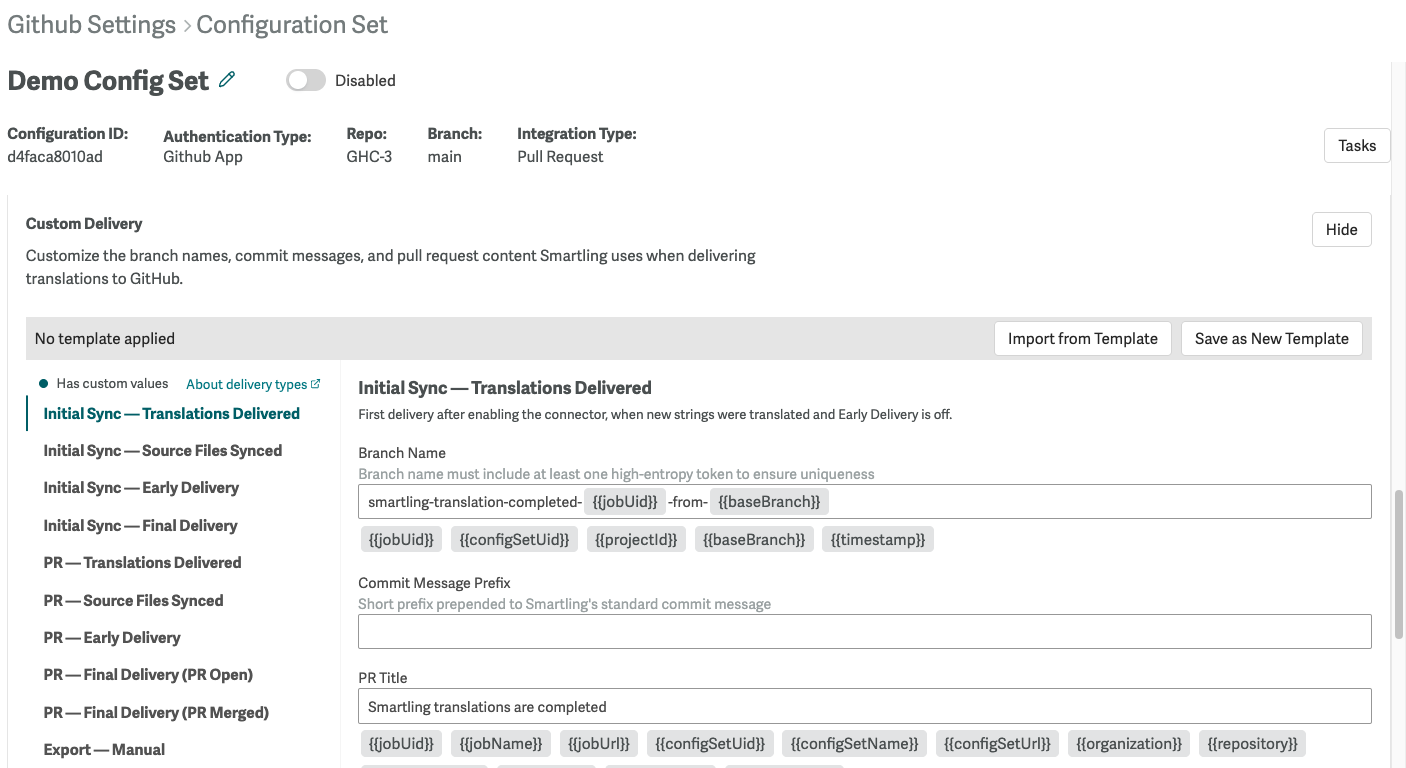
Task: Click inside the PR Title text field
Action: [865, 706]
